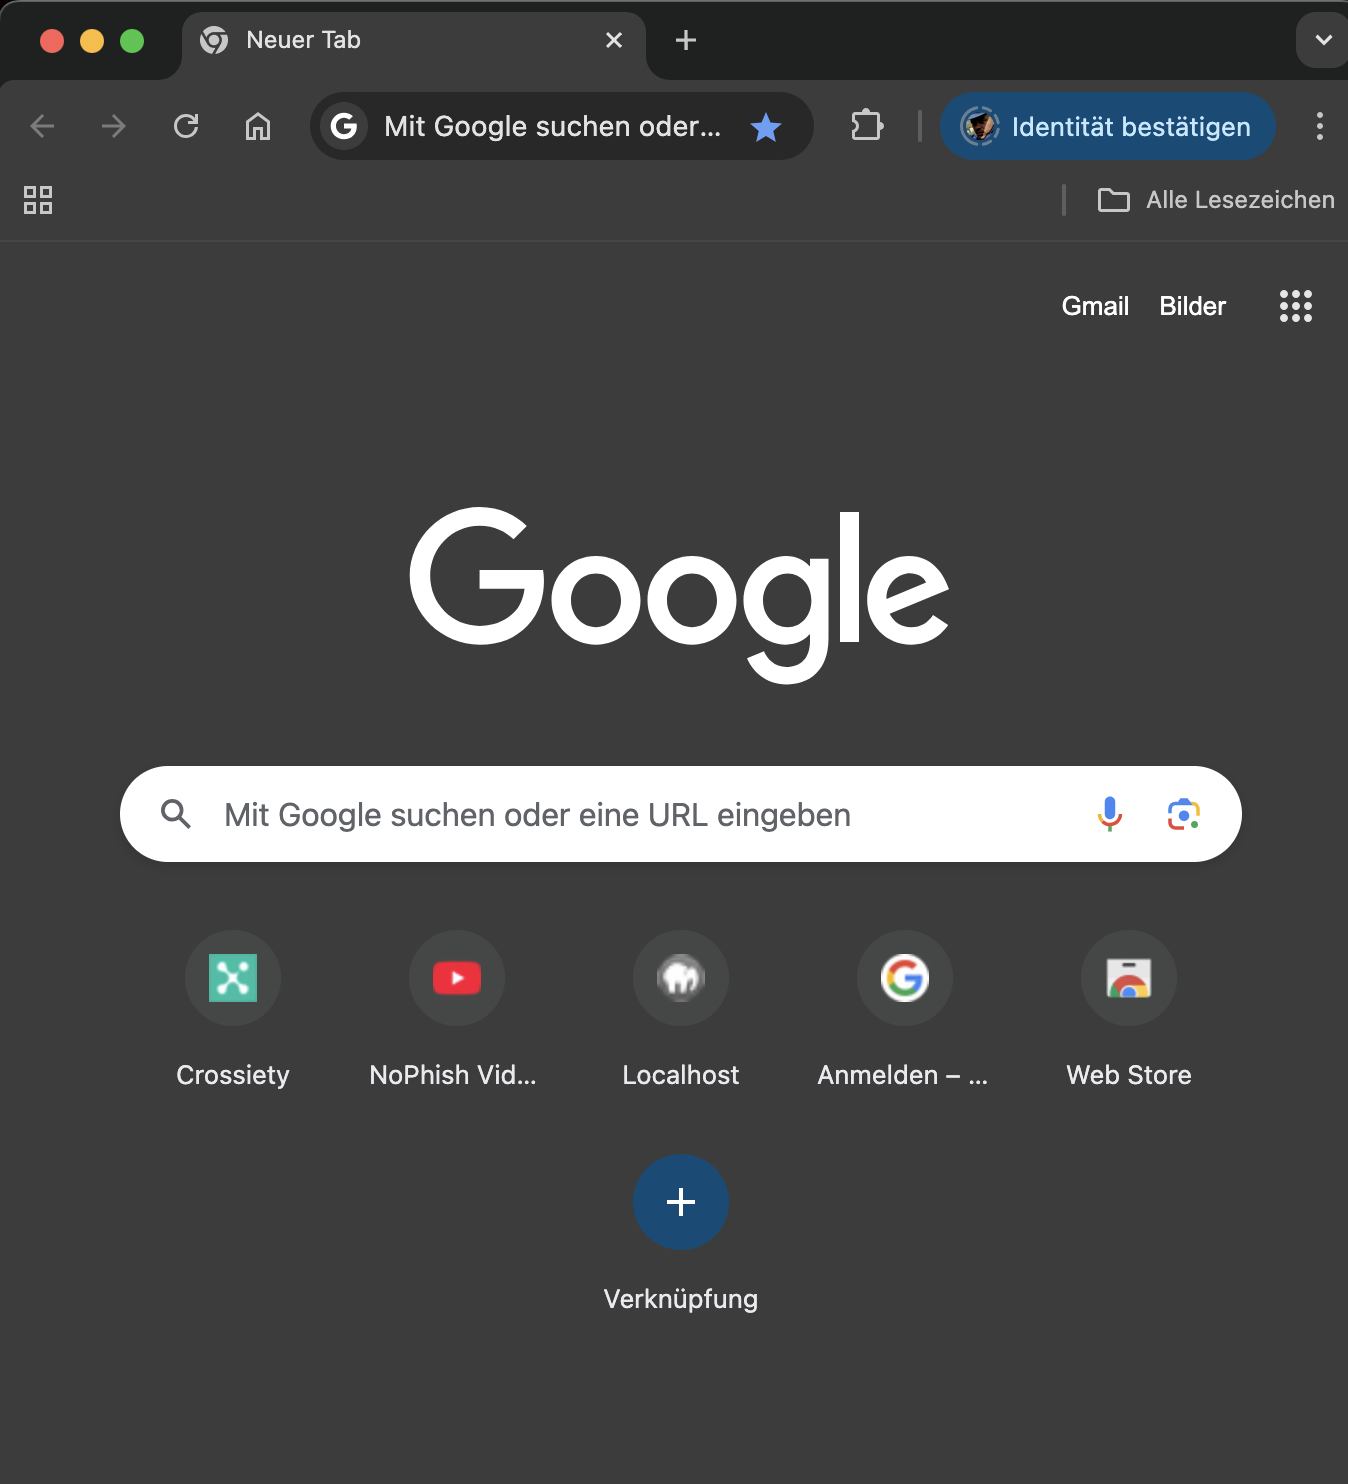1348x1484 pixels.
Task: Search by image with Google Lens
Action: (x=1184, y=814)
